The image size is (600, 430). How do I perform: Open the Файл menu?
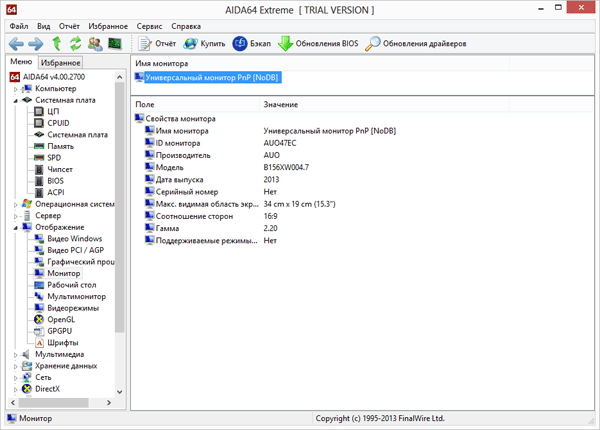coord(19,26)
